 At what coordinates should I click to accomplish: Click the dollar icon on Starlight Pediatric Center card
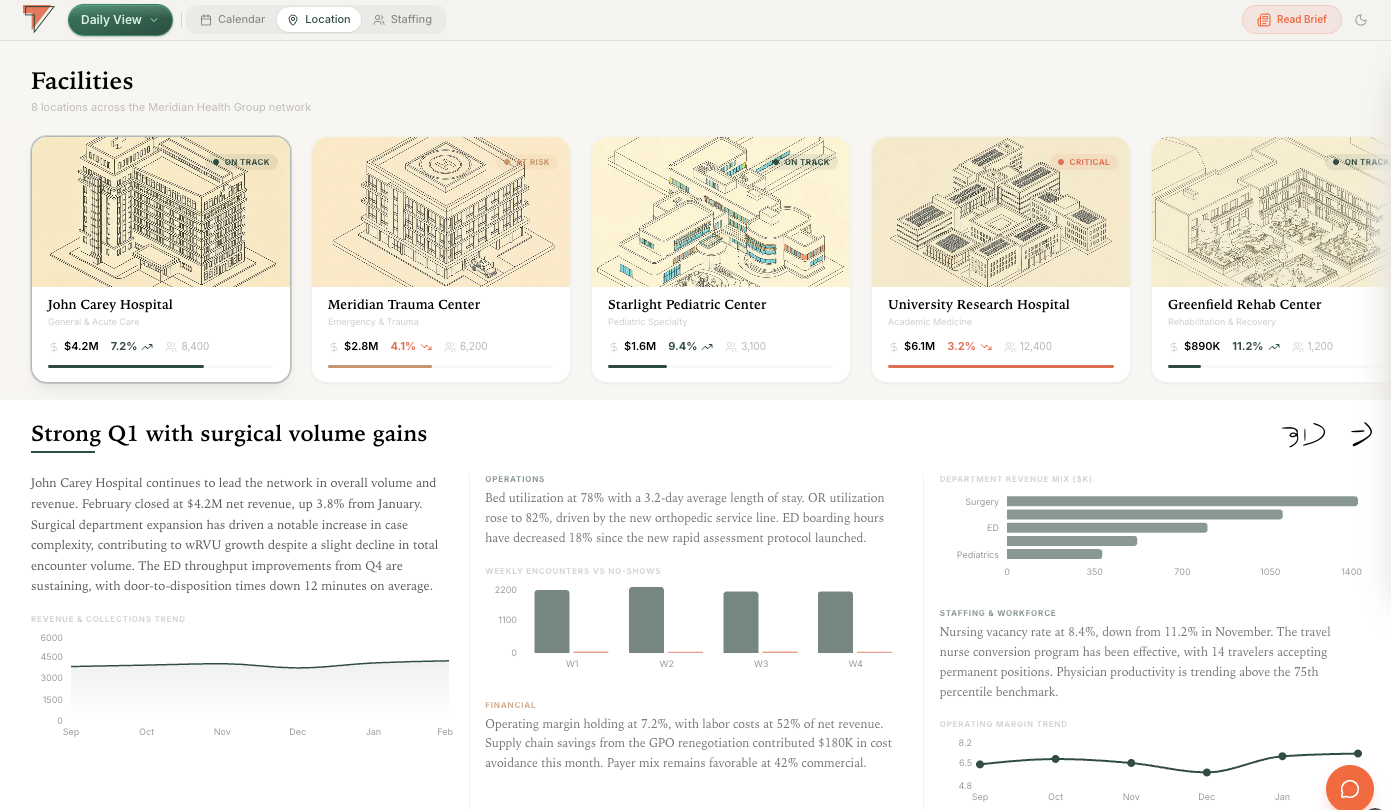point(614,347)
